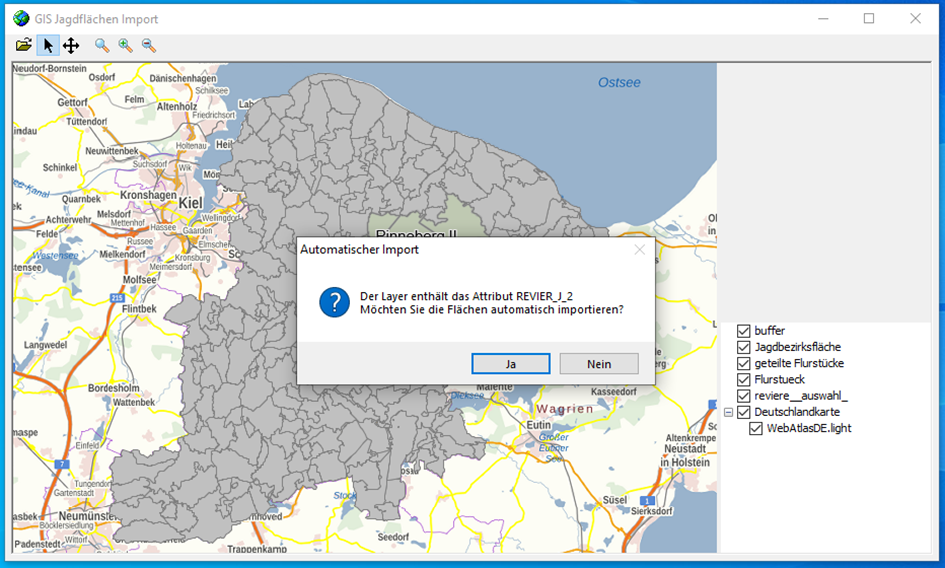Screen dimensions: 945x568
Task: Select the Deutschlandkarte layer label
Action: coord(797,412)
